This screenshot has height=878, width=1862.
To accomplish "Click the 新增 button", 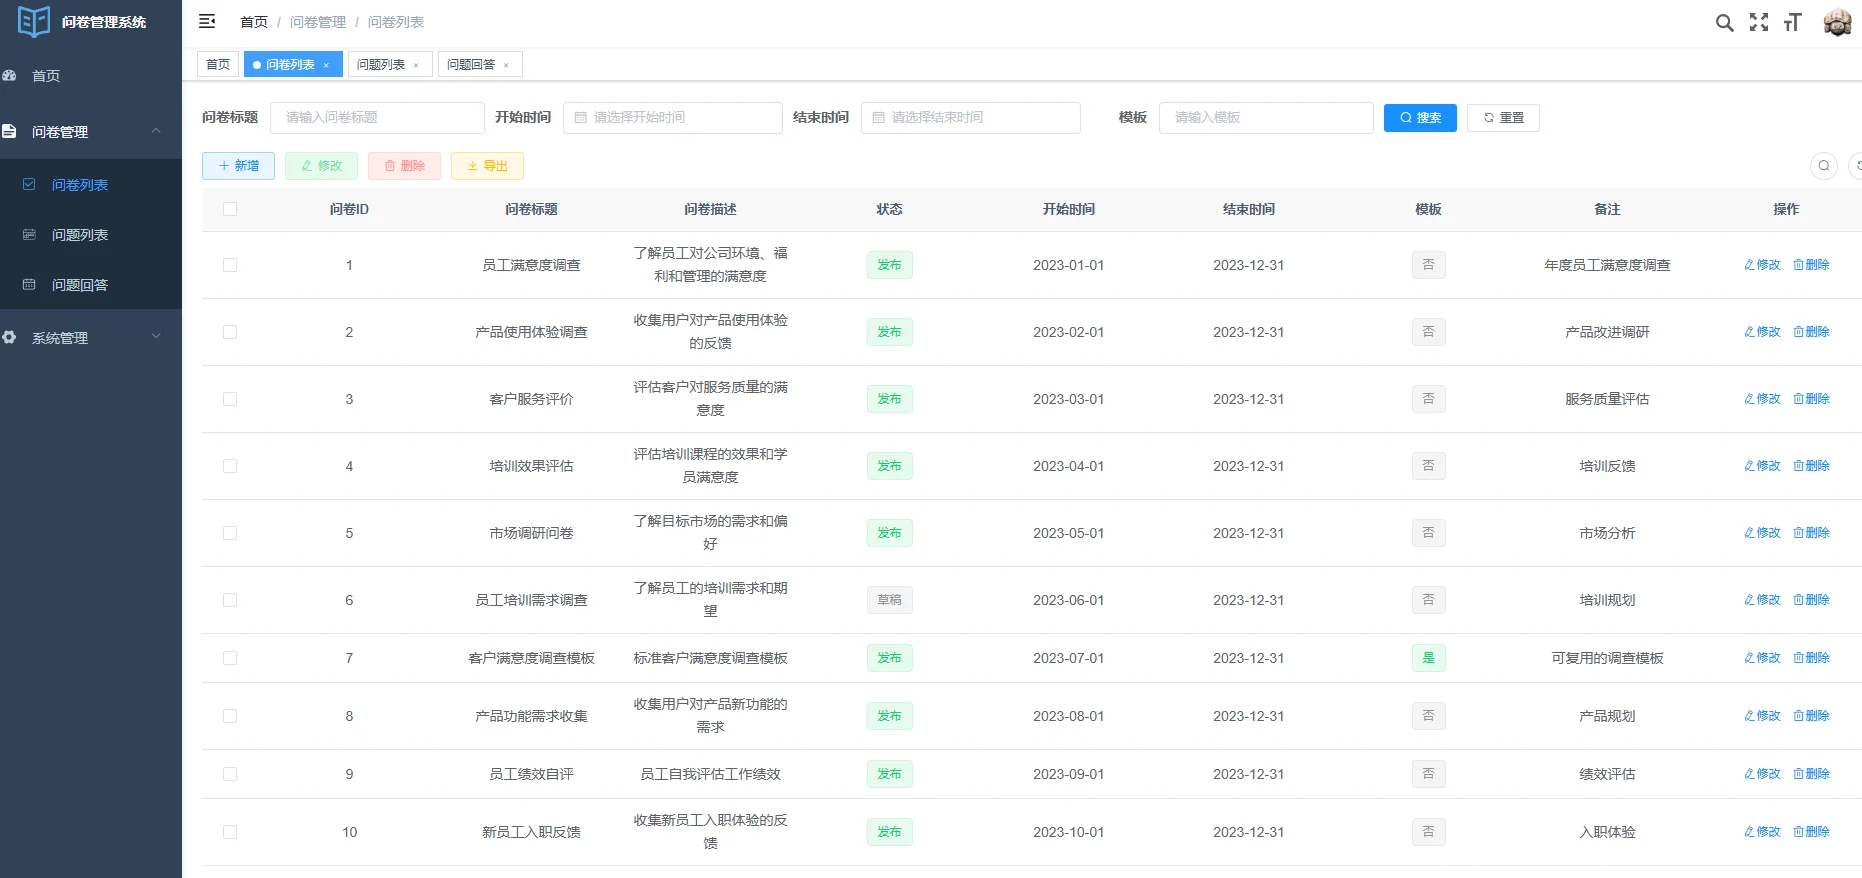I will [x=238, y=166].
